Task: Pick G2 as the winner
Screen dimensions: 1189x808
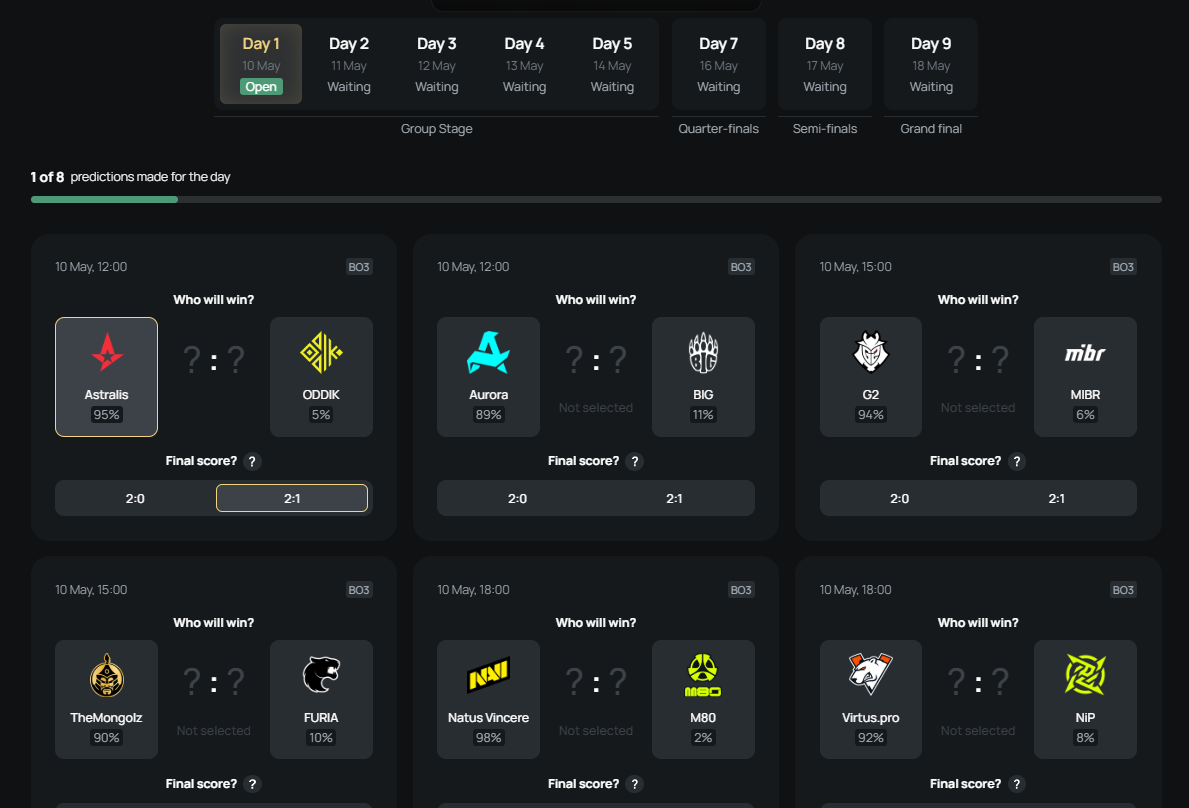Action: [x=871, y=377]
